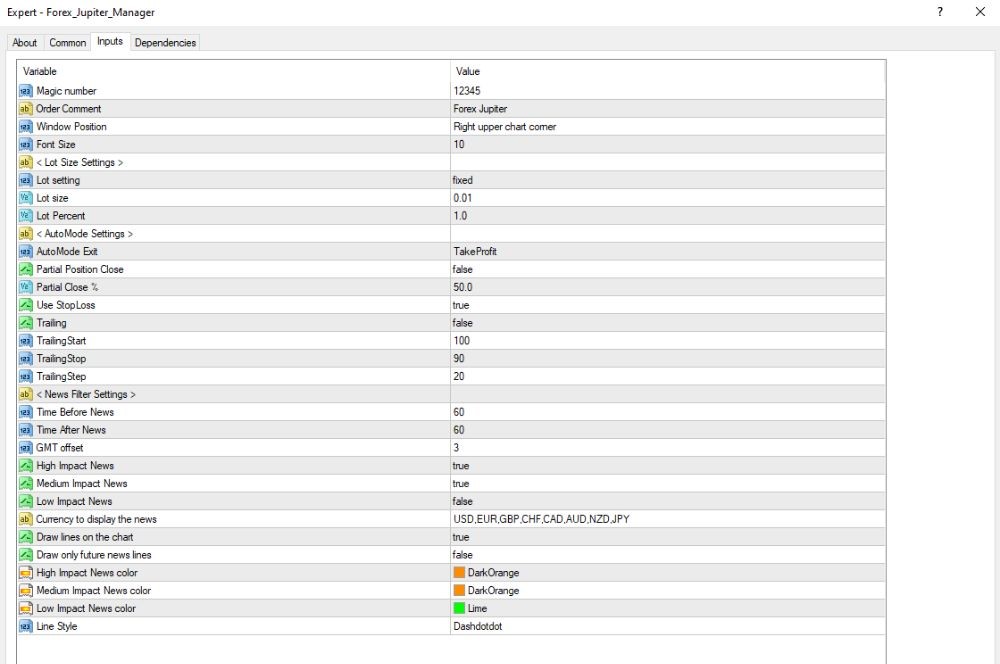Click the Value column header
The width and height of the screenshot is (1000, 664).
tap(467, 71)
